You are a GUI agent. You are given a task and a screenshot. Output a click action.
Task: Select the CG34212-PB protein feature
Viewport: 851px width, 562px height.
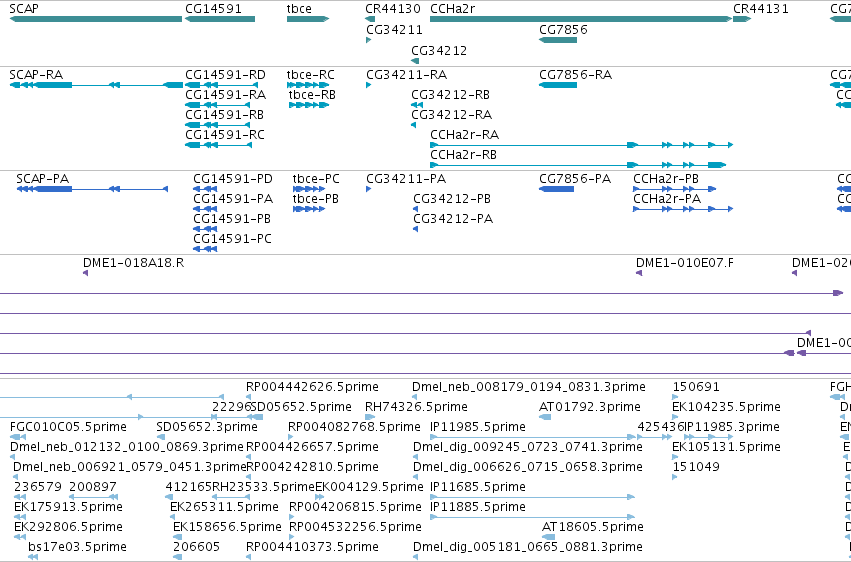click(416, 209)
